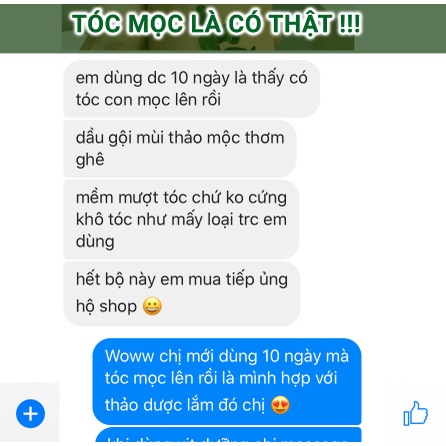446x446 pixels.
Task: Click 'tóc con mọc lên rồi' text line
Action: (x=148, y=100)
